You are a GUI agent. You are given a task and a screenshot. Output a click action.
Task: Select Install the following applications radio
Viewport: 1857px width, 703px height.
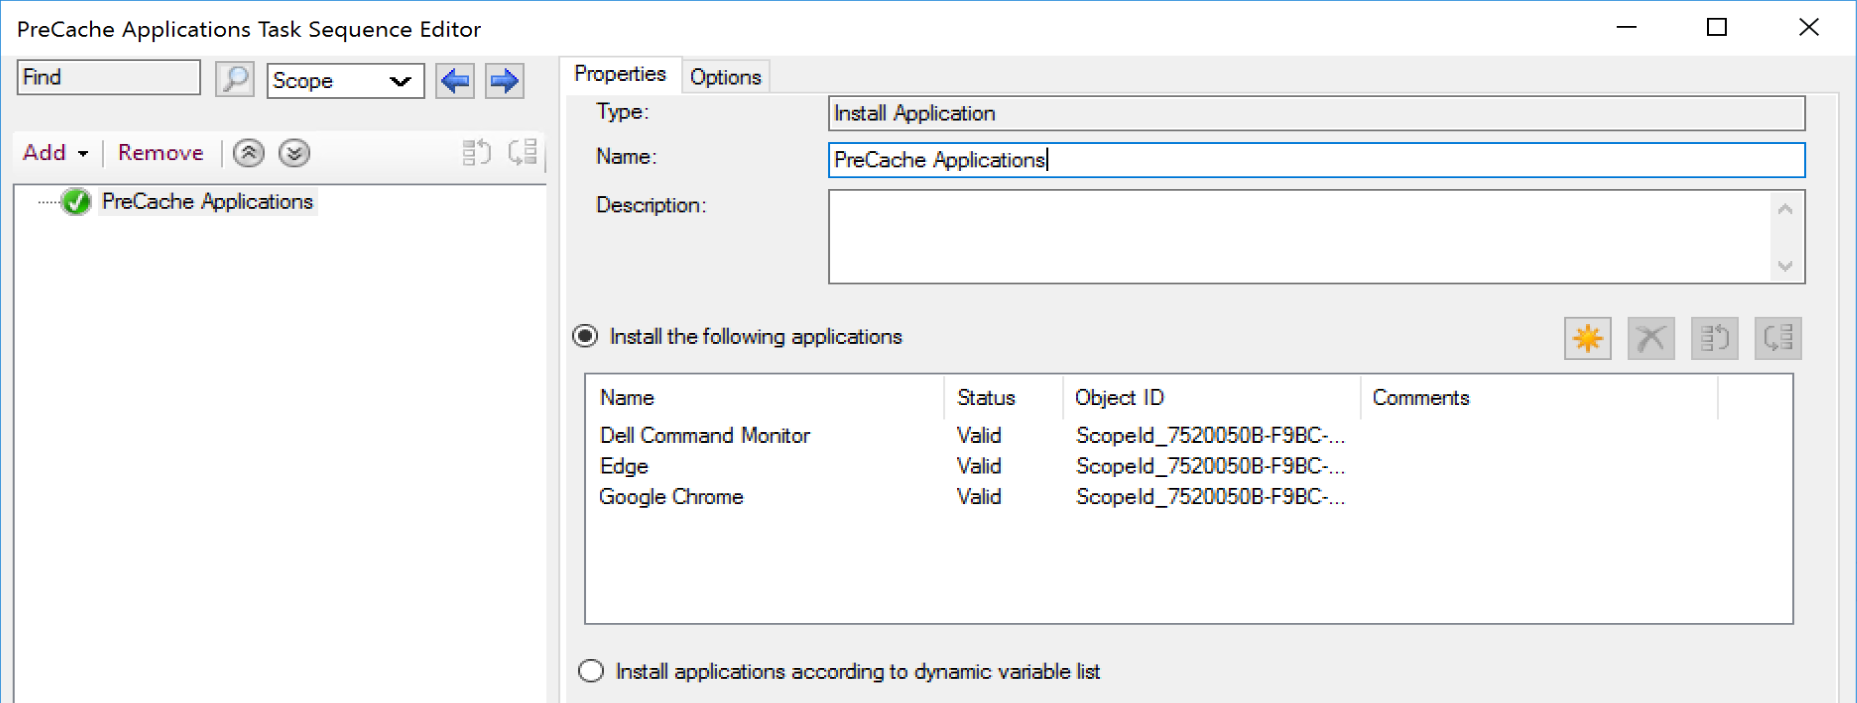coord(586,337)
